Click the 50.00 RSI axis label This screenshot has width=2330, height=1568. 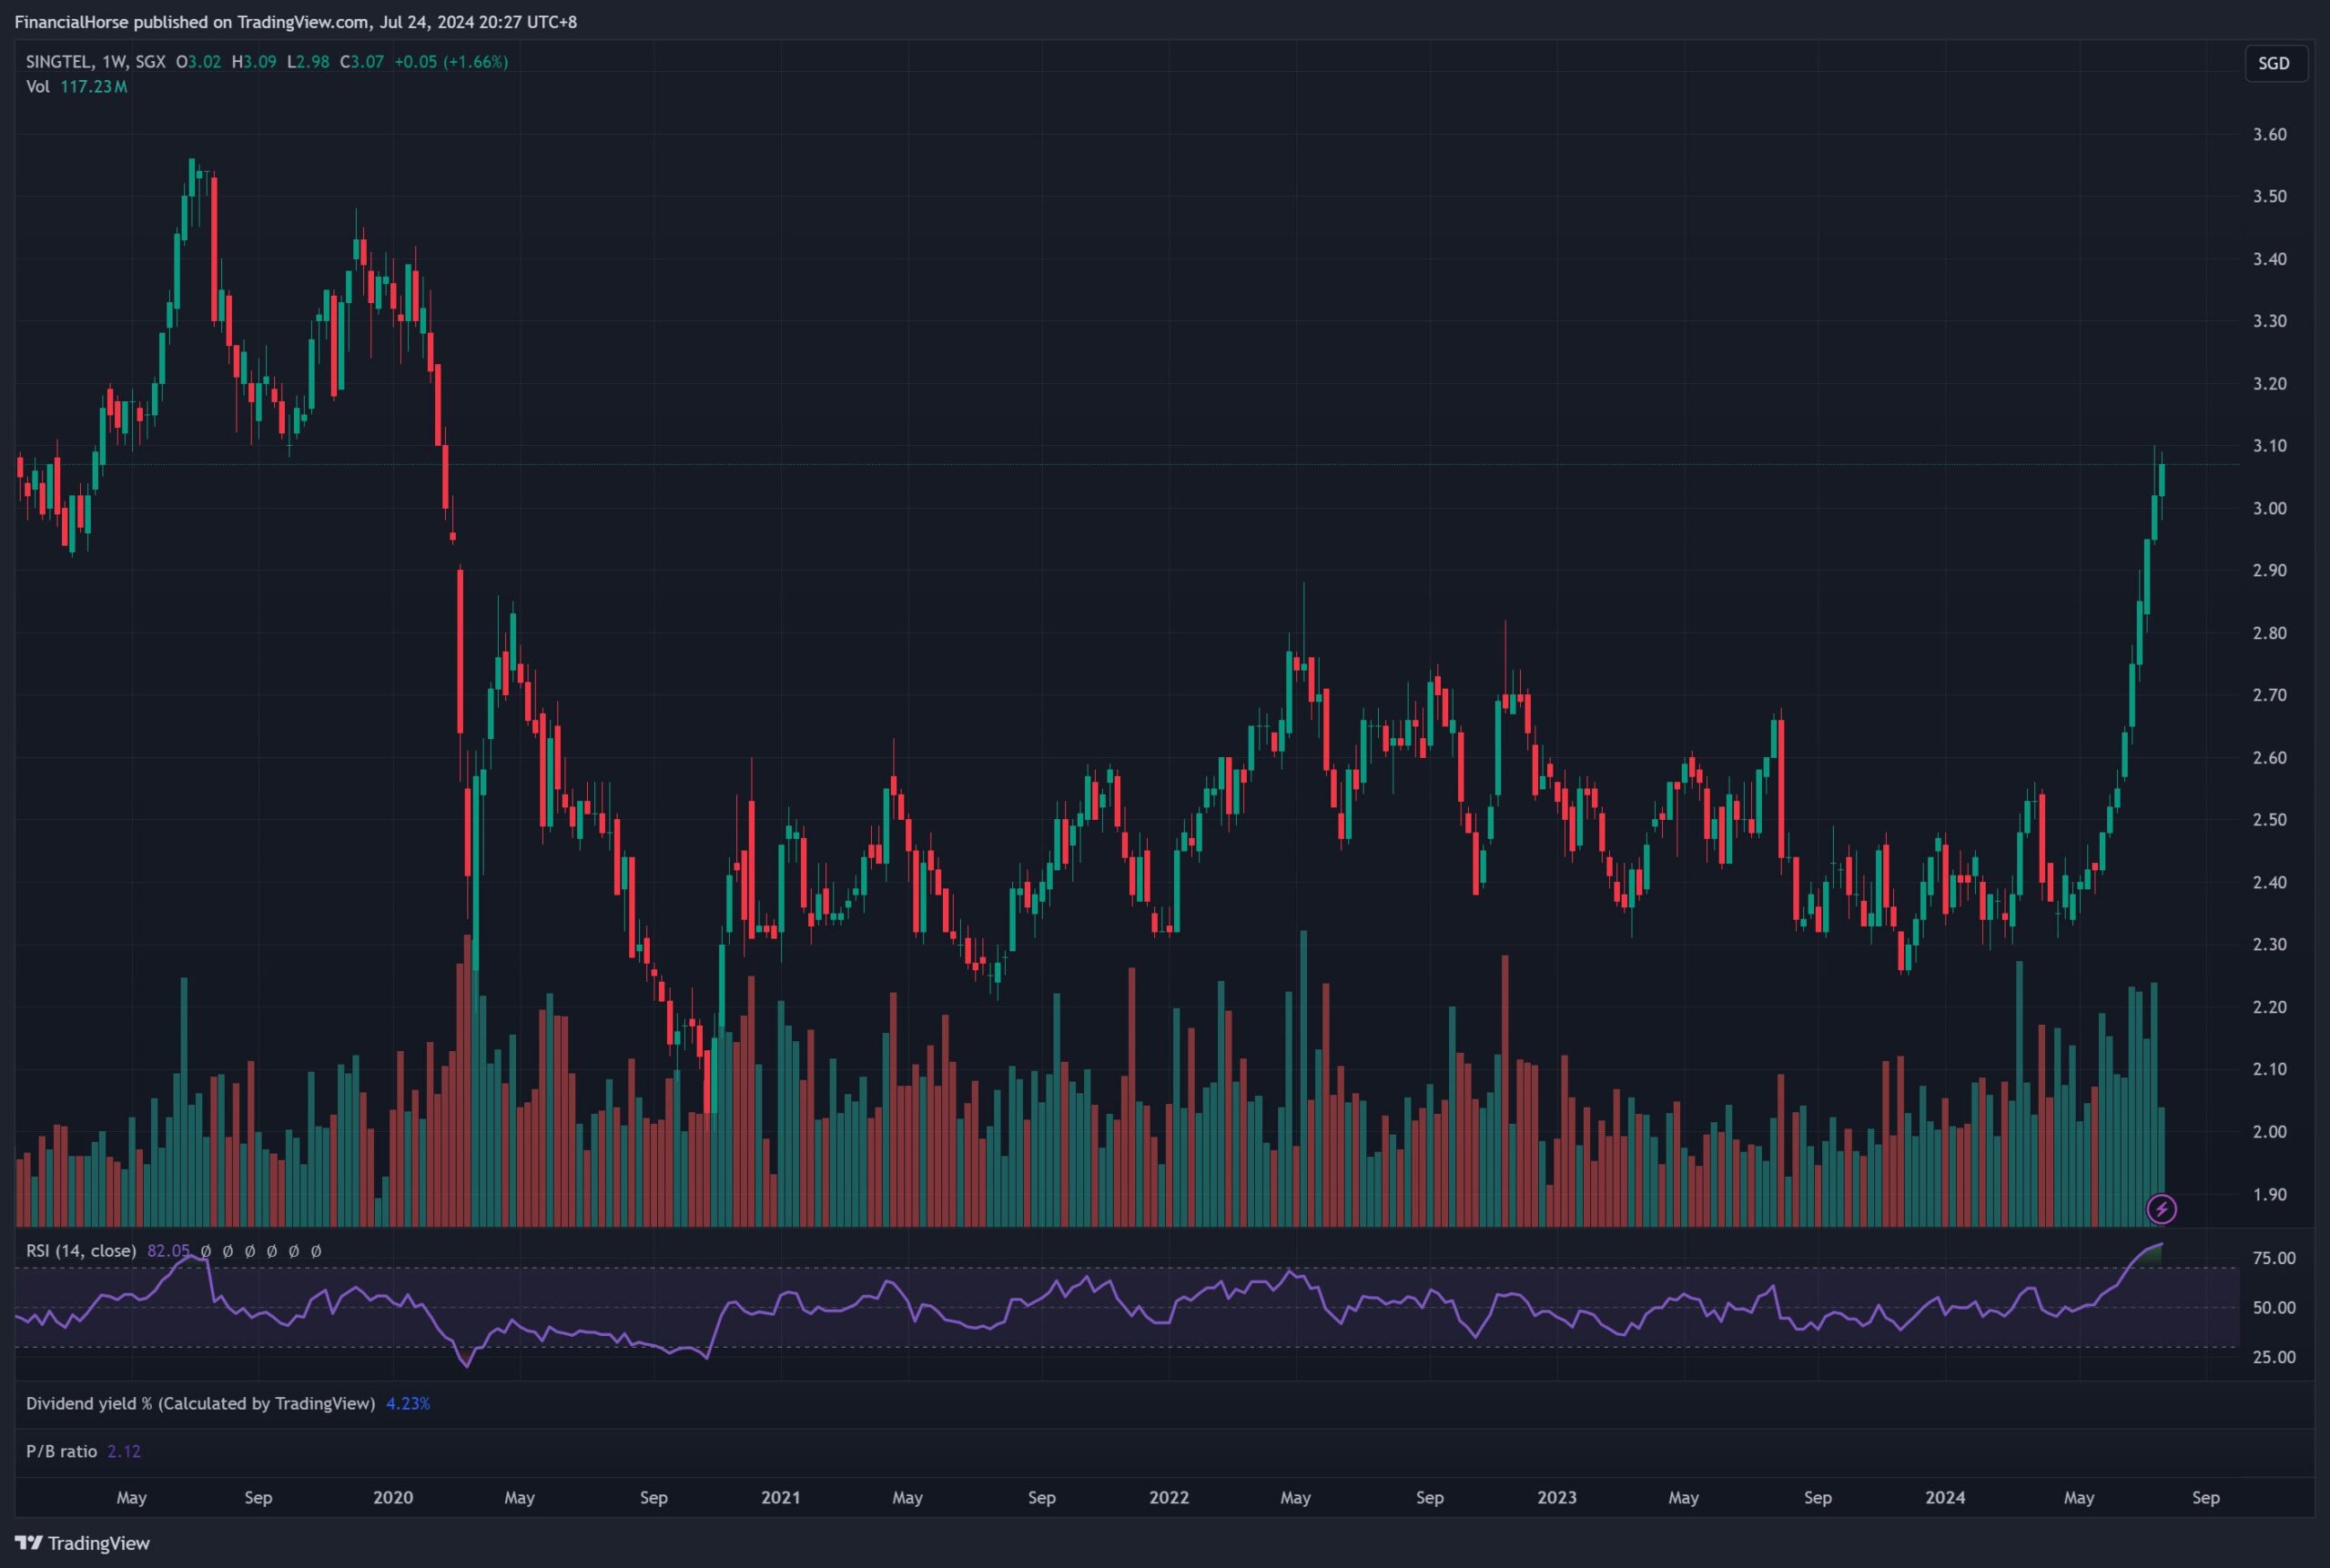(2273, 1308)
